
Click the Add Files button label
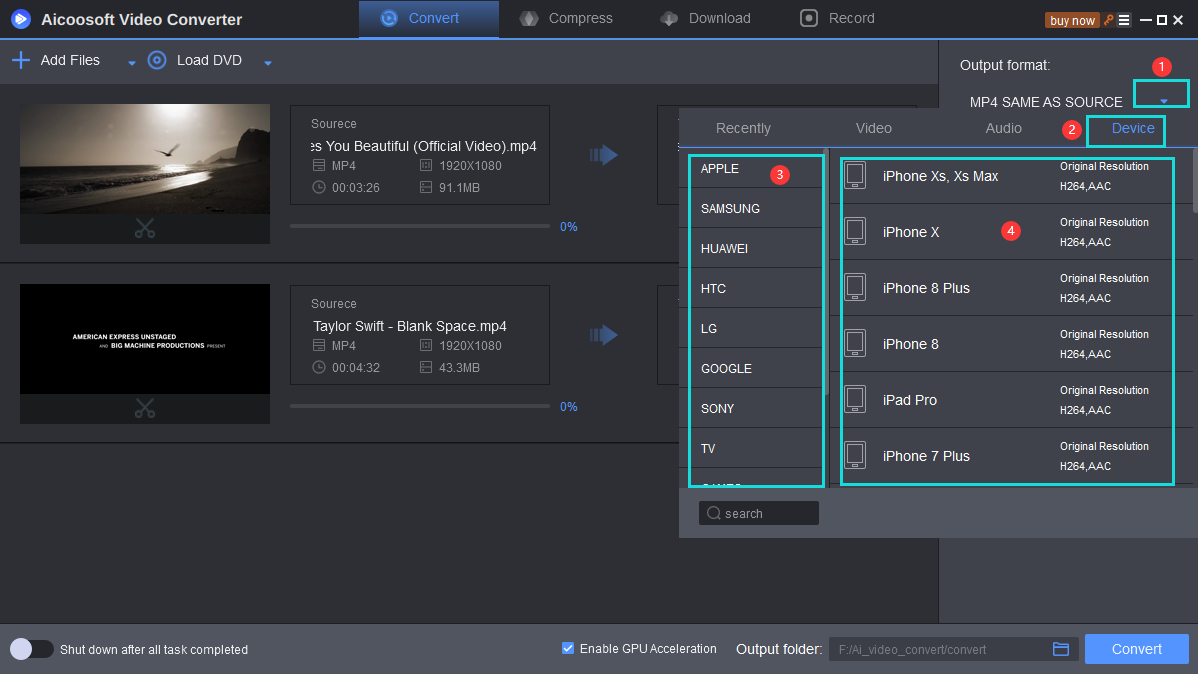(x=70, y=60)
